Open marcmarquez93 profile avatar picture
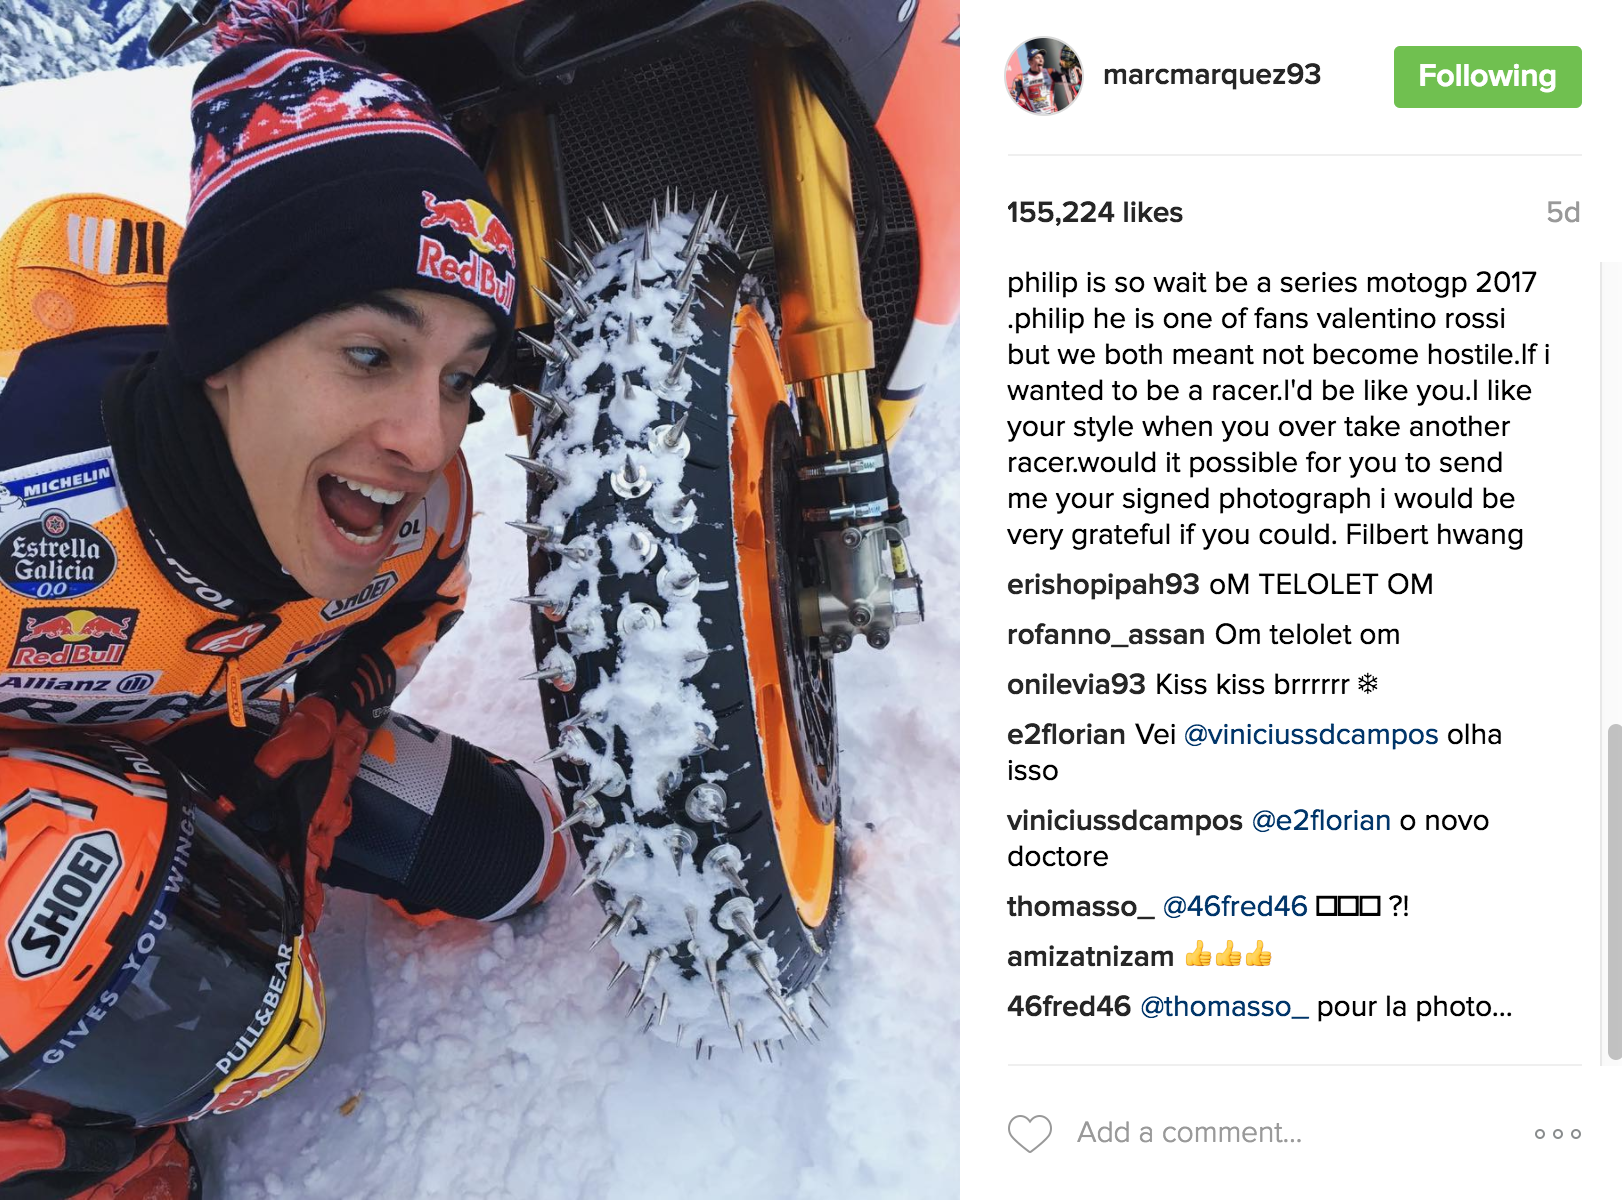 (1043, 76)
